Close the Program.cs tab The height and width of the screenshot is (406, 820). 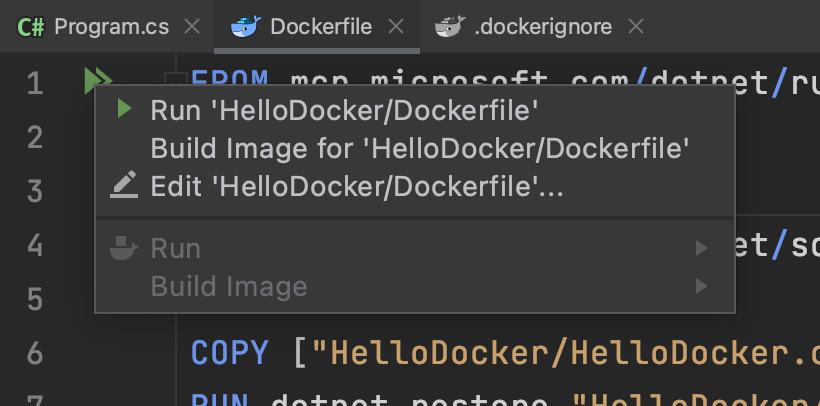(x=194, y=27)
